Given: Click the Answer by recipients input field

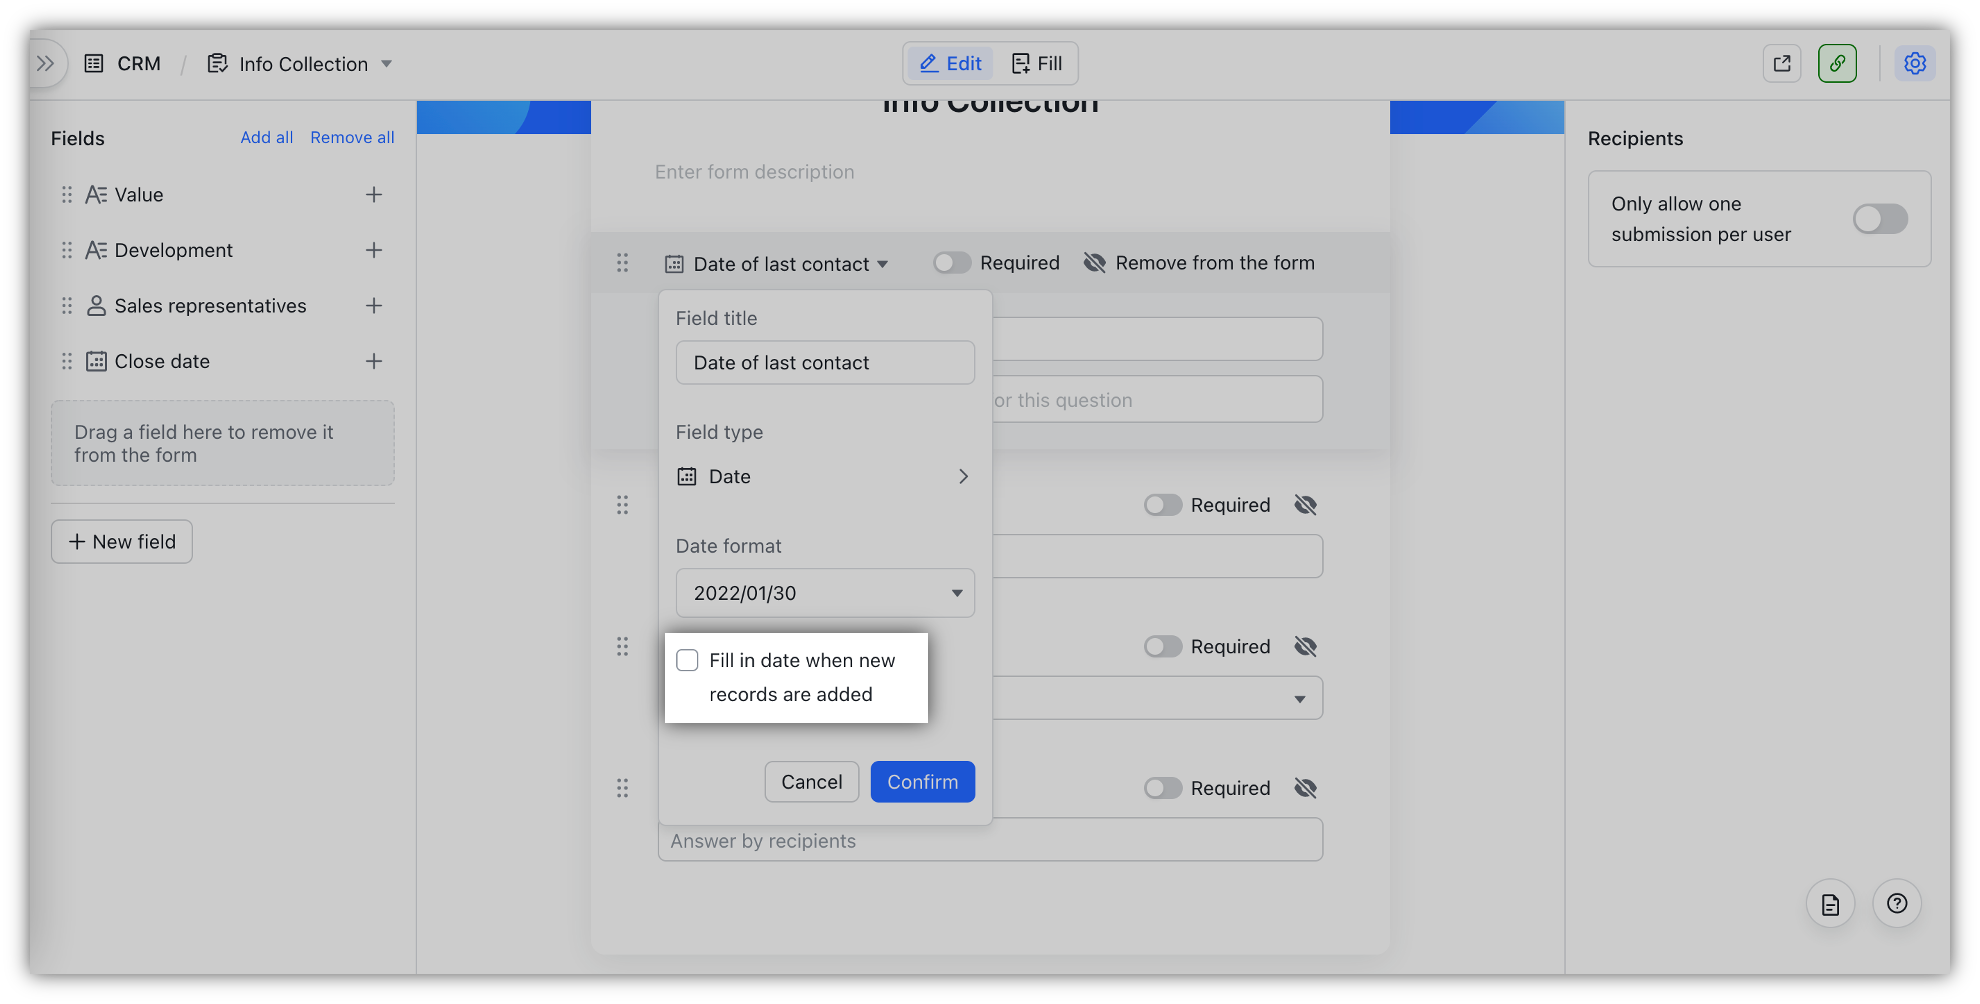Looking at the screenshot, I should 989,840.
